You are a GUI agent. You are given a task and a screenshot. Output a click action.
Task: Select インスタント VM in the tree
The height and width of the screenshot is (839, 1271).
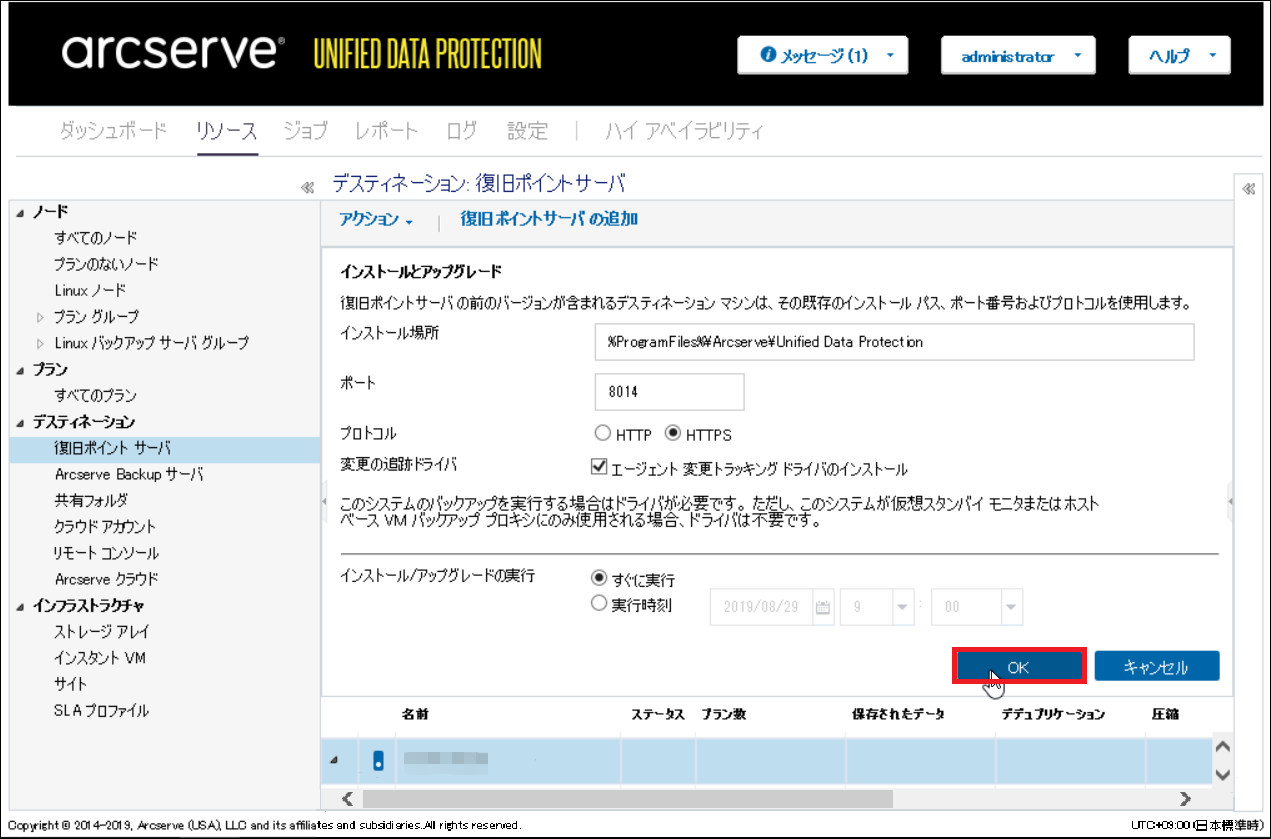pos(100,658)
